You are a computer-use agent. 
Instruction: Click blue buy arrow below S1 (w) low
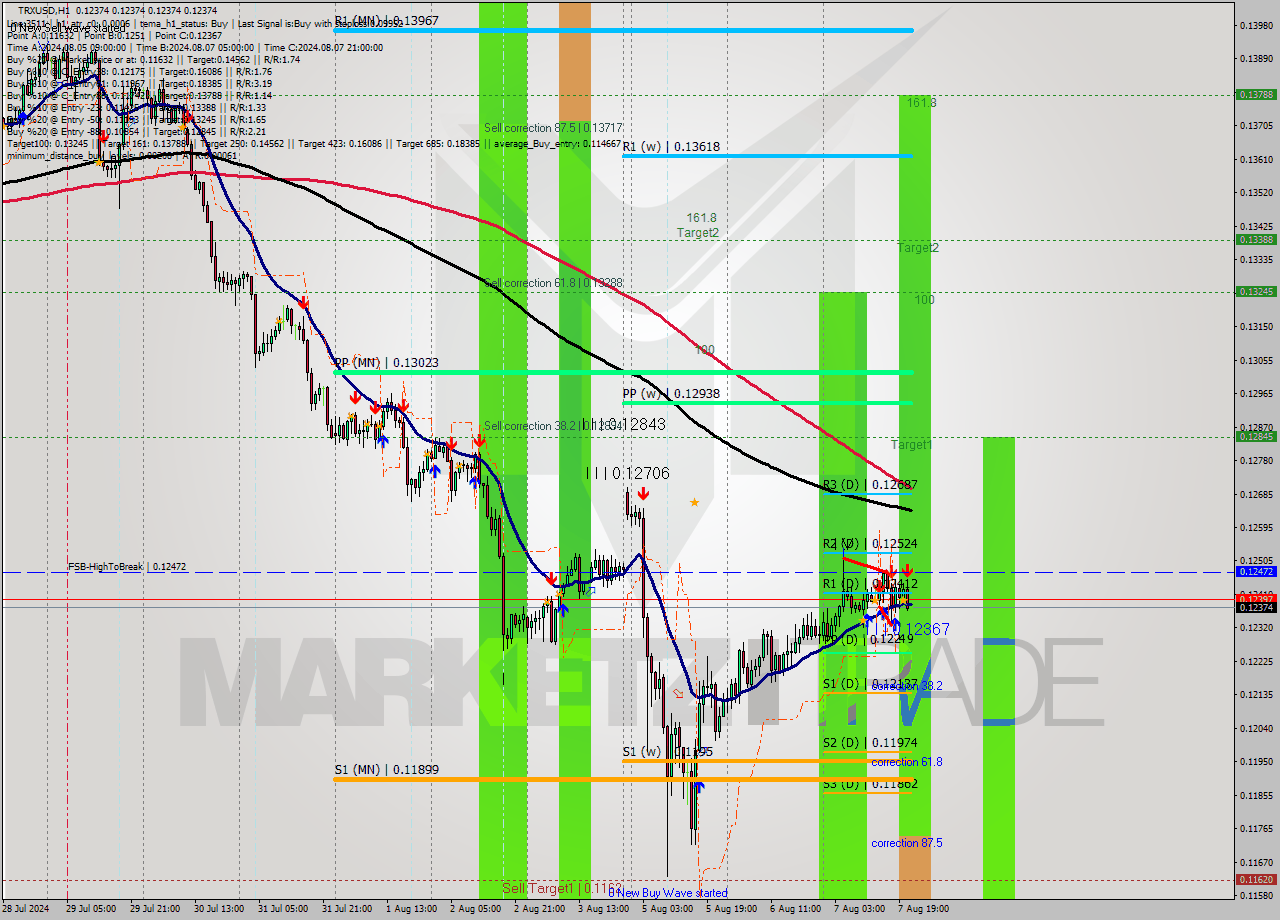(699, 788)
